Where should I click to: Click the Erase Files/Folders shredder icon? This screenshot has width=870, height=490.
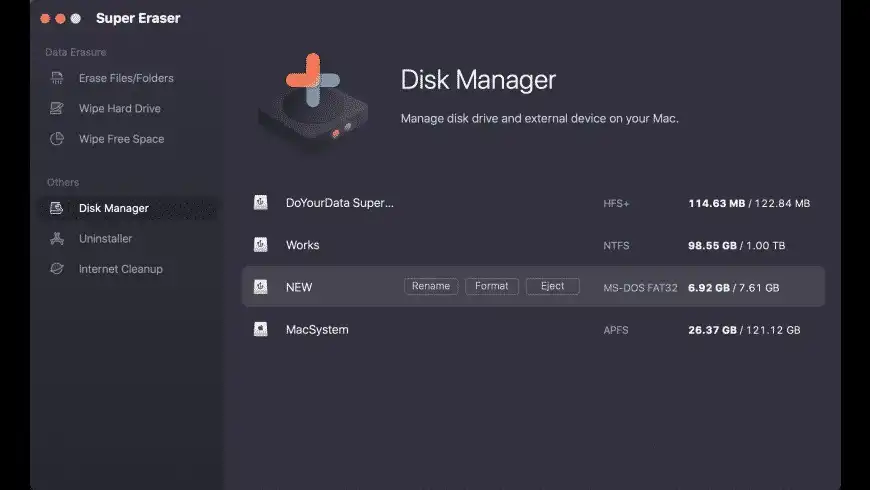(57, 78)
